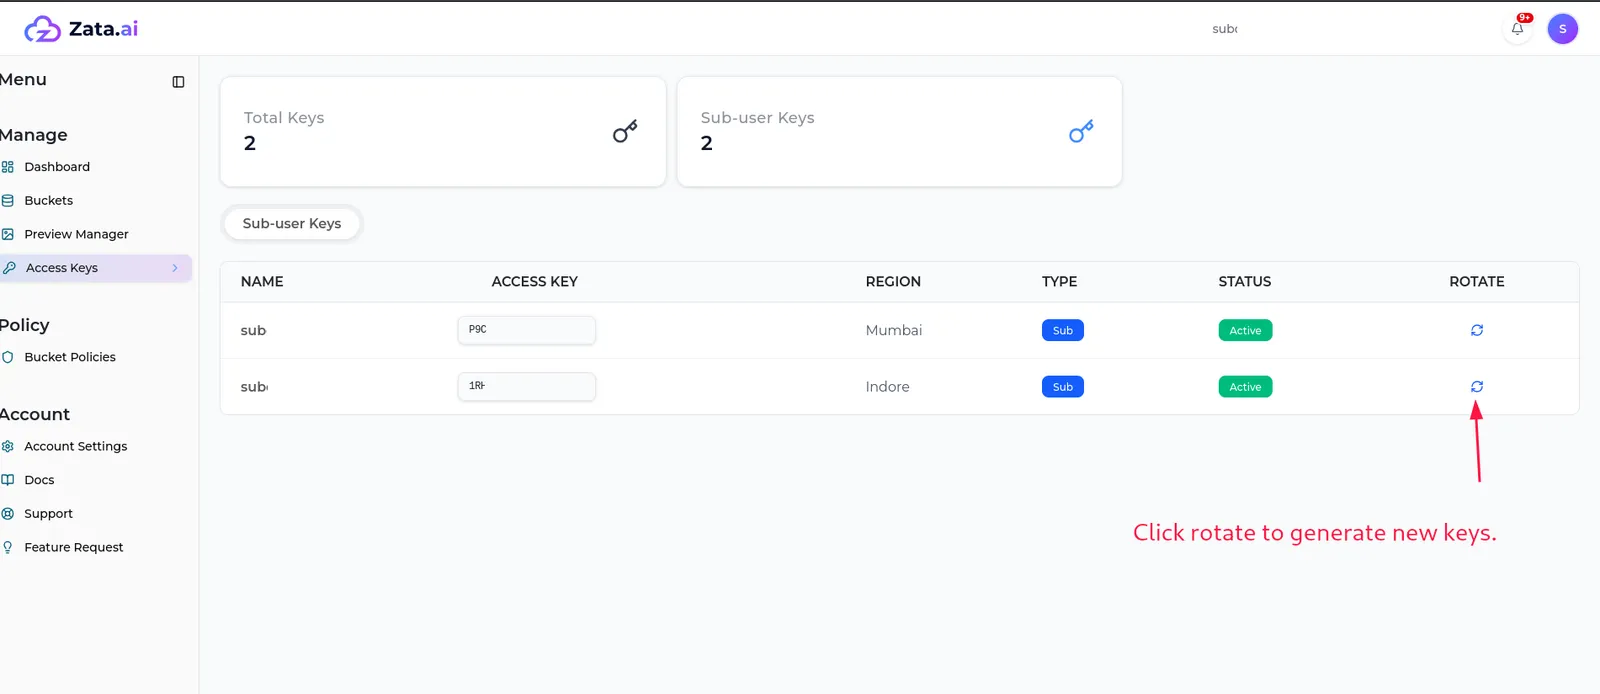Viewport: 1600px width, 694px height.
Task: Open the Docs link
Action: pyautogui.click(x=39, y=480)
